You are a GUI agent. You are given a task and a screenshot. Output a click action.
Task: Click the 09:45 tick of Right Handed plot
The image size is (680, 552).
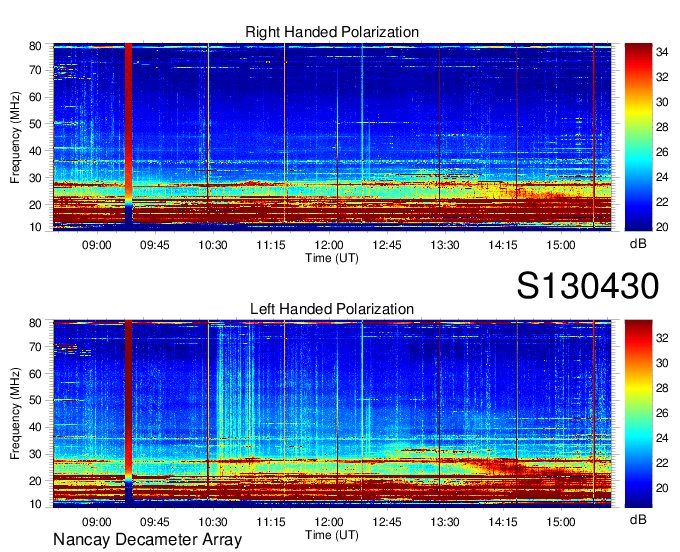click(155, 245)
